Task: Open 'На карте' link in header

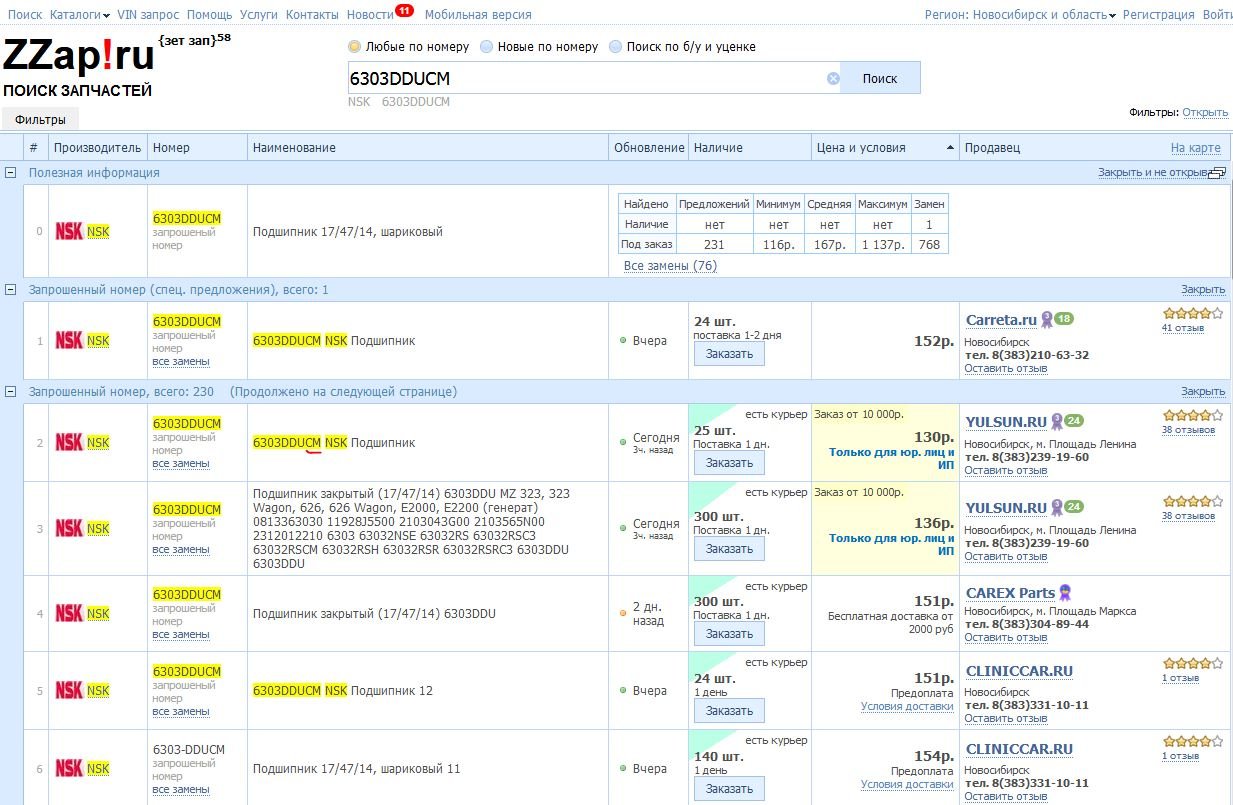Action: click(1196, 148)
